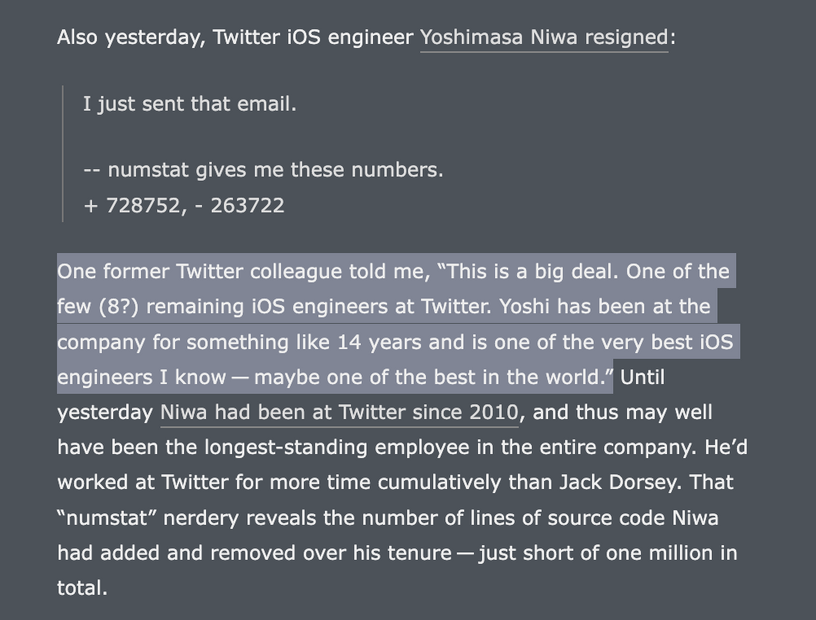Click the number "+ 728752" in the quote
The height and width of the screenshot is (620, 816).
[x=132, y=205]
